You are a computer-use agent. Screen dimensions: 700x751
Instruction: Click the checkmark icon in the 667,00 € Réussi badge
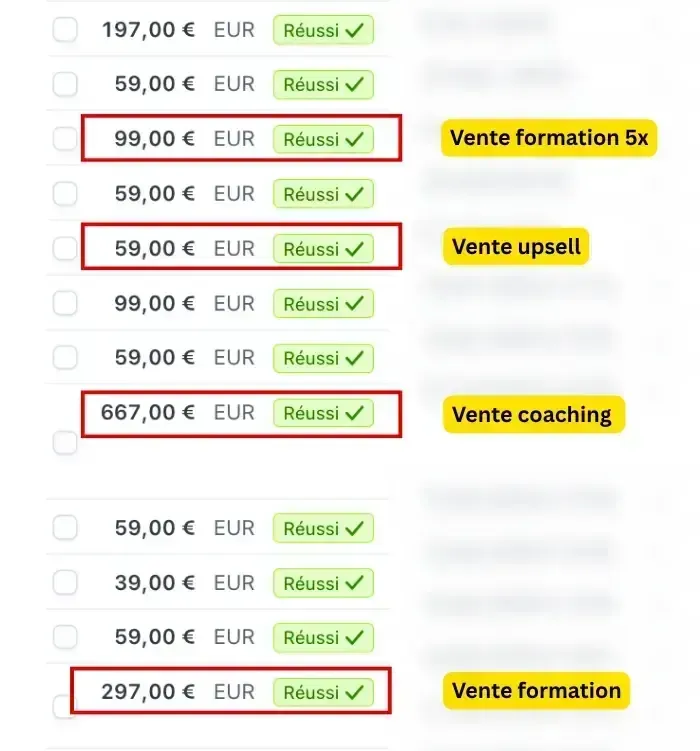point(354,413)
